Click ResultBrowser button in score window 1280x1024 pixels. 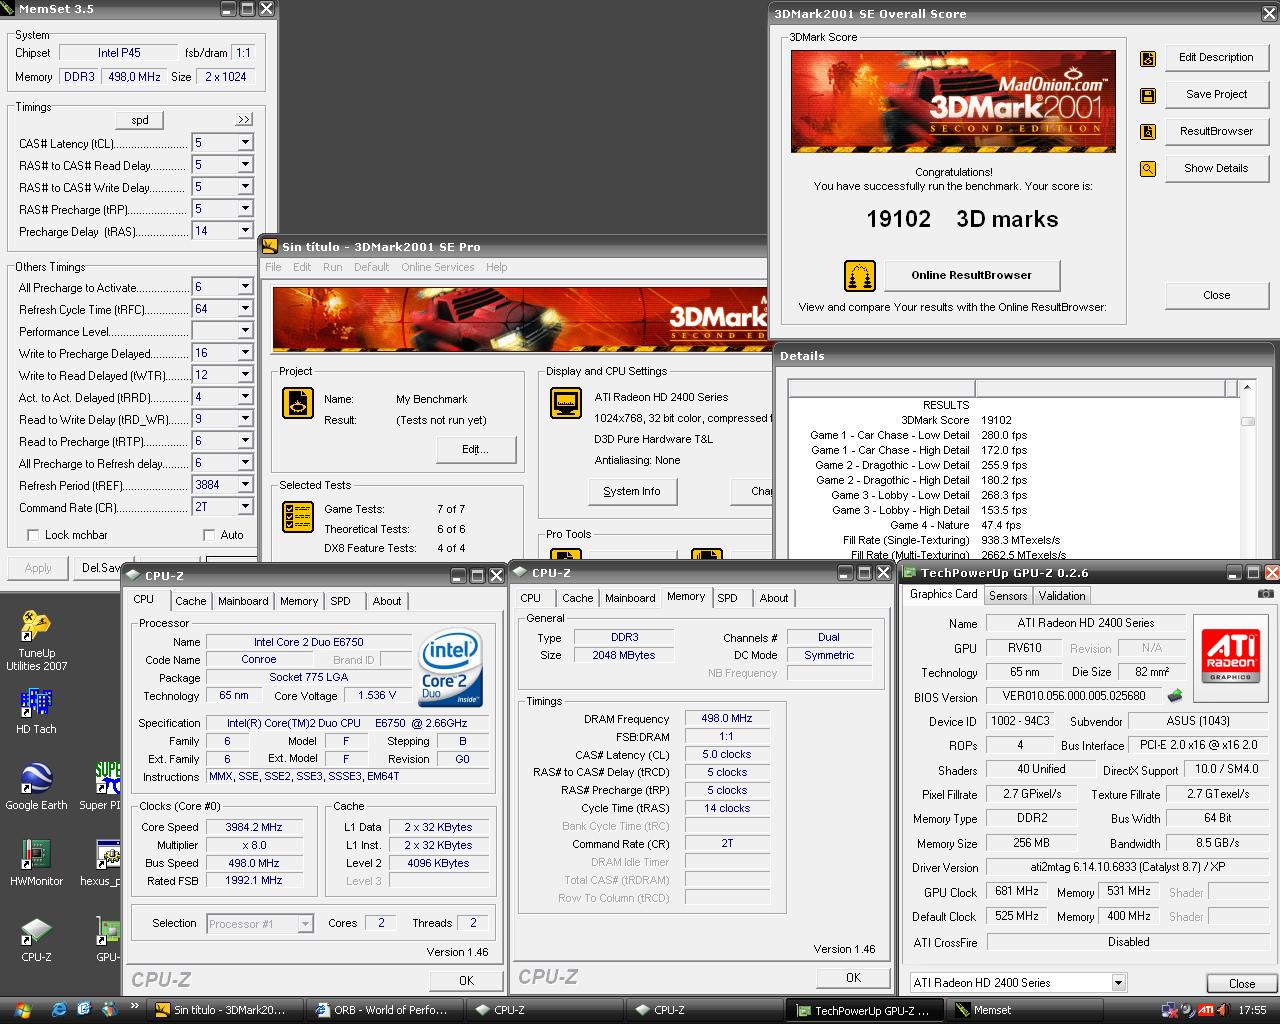(x=1216, y=131)
